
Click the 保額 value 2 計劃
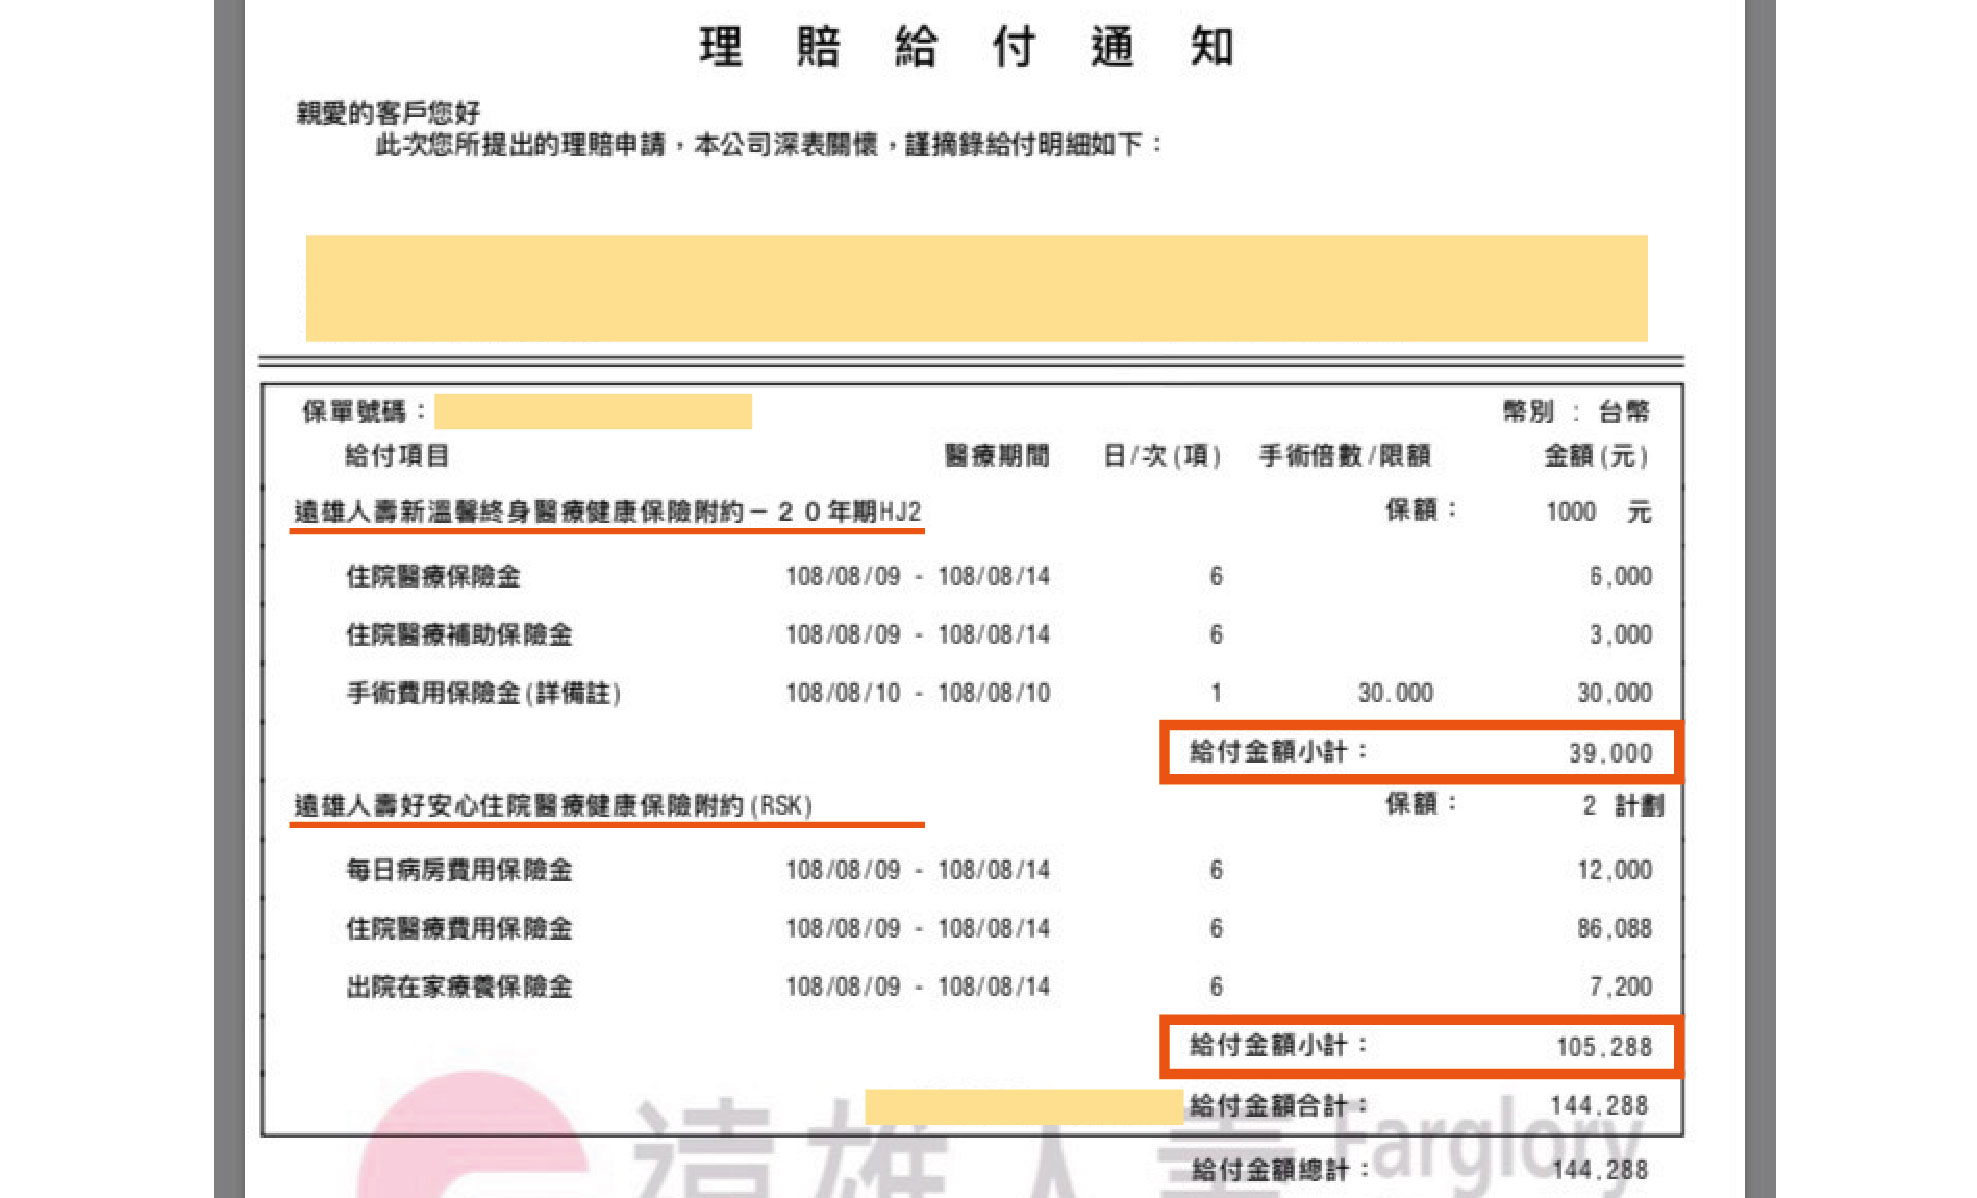pyautogui.click(x=1623, y=806)
